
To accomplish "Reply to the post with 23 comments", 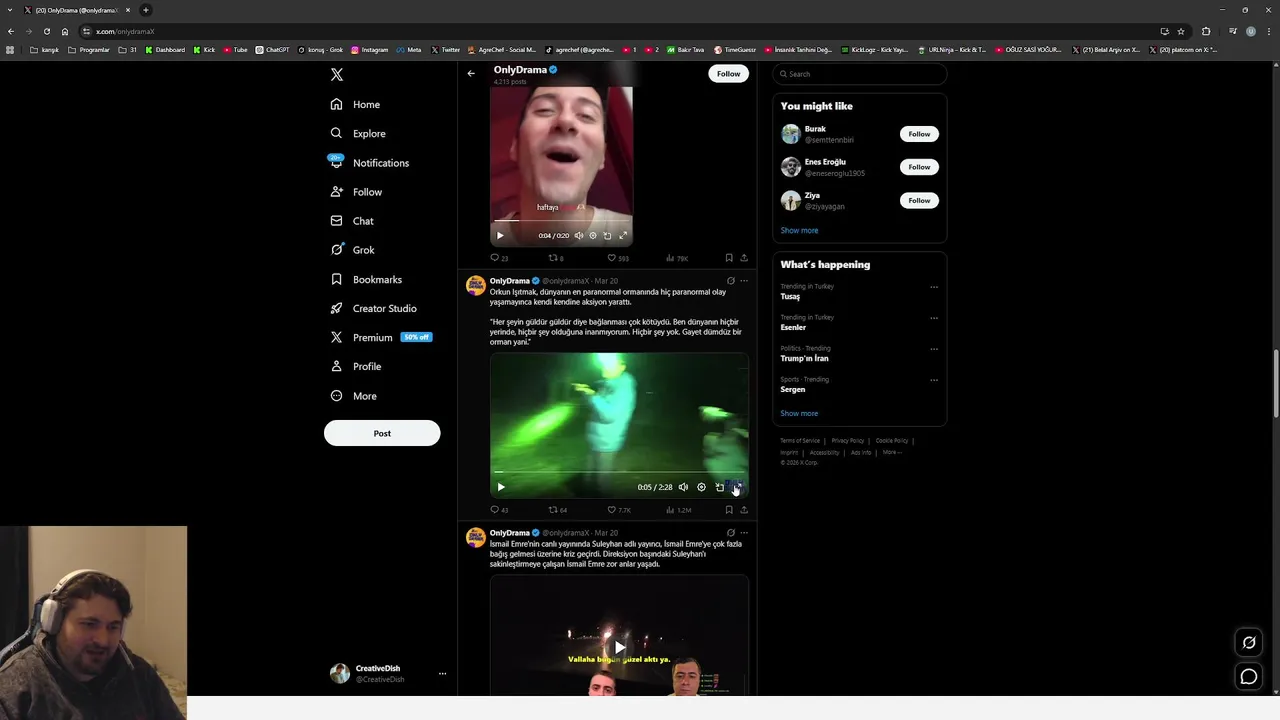I will click(499, 258).
